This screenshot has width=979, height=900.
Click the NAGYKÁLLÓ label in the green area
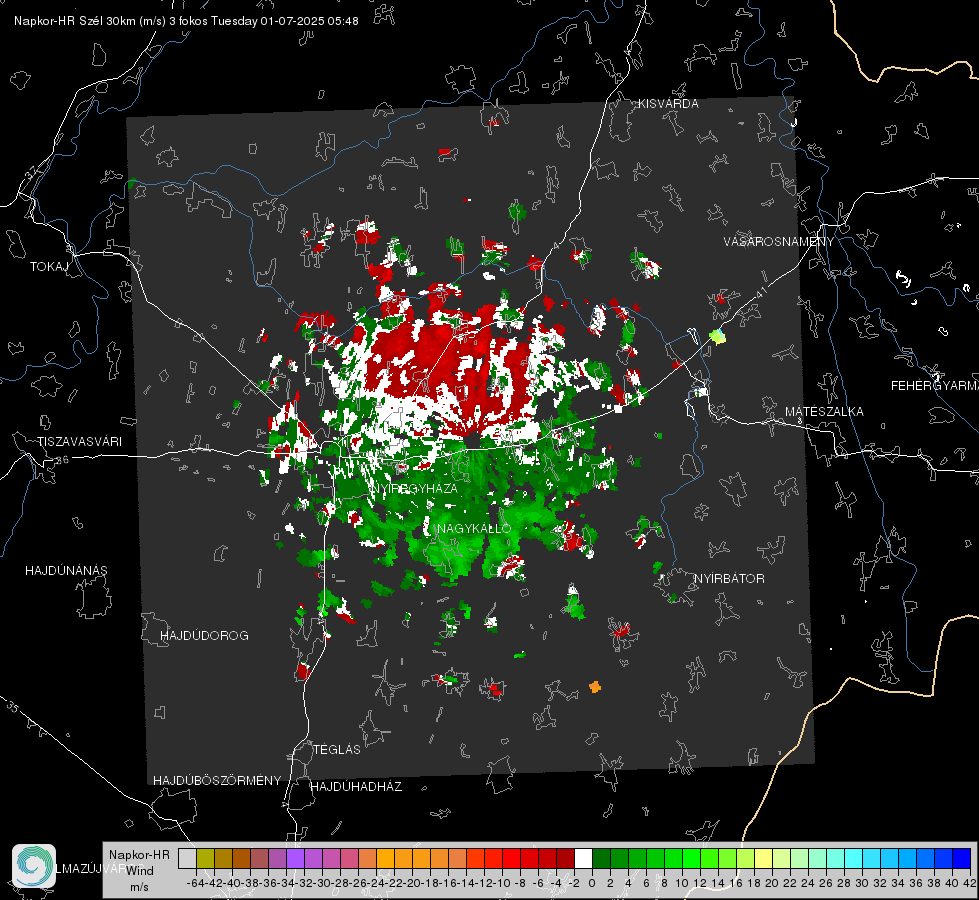coord(474,528)
